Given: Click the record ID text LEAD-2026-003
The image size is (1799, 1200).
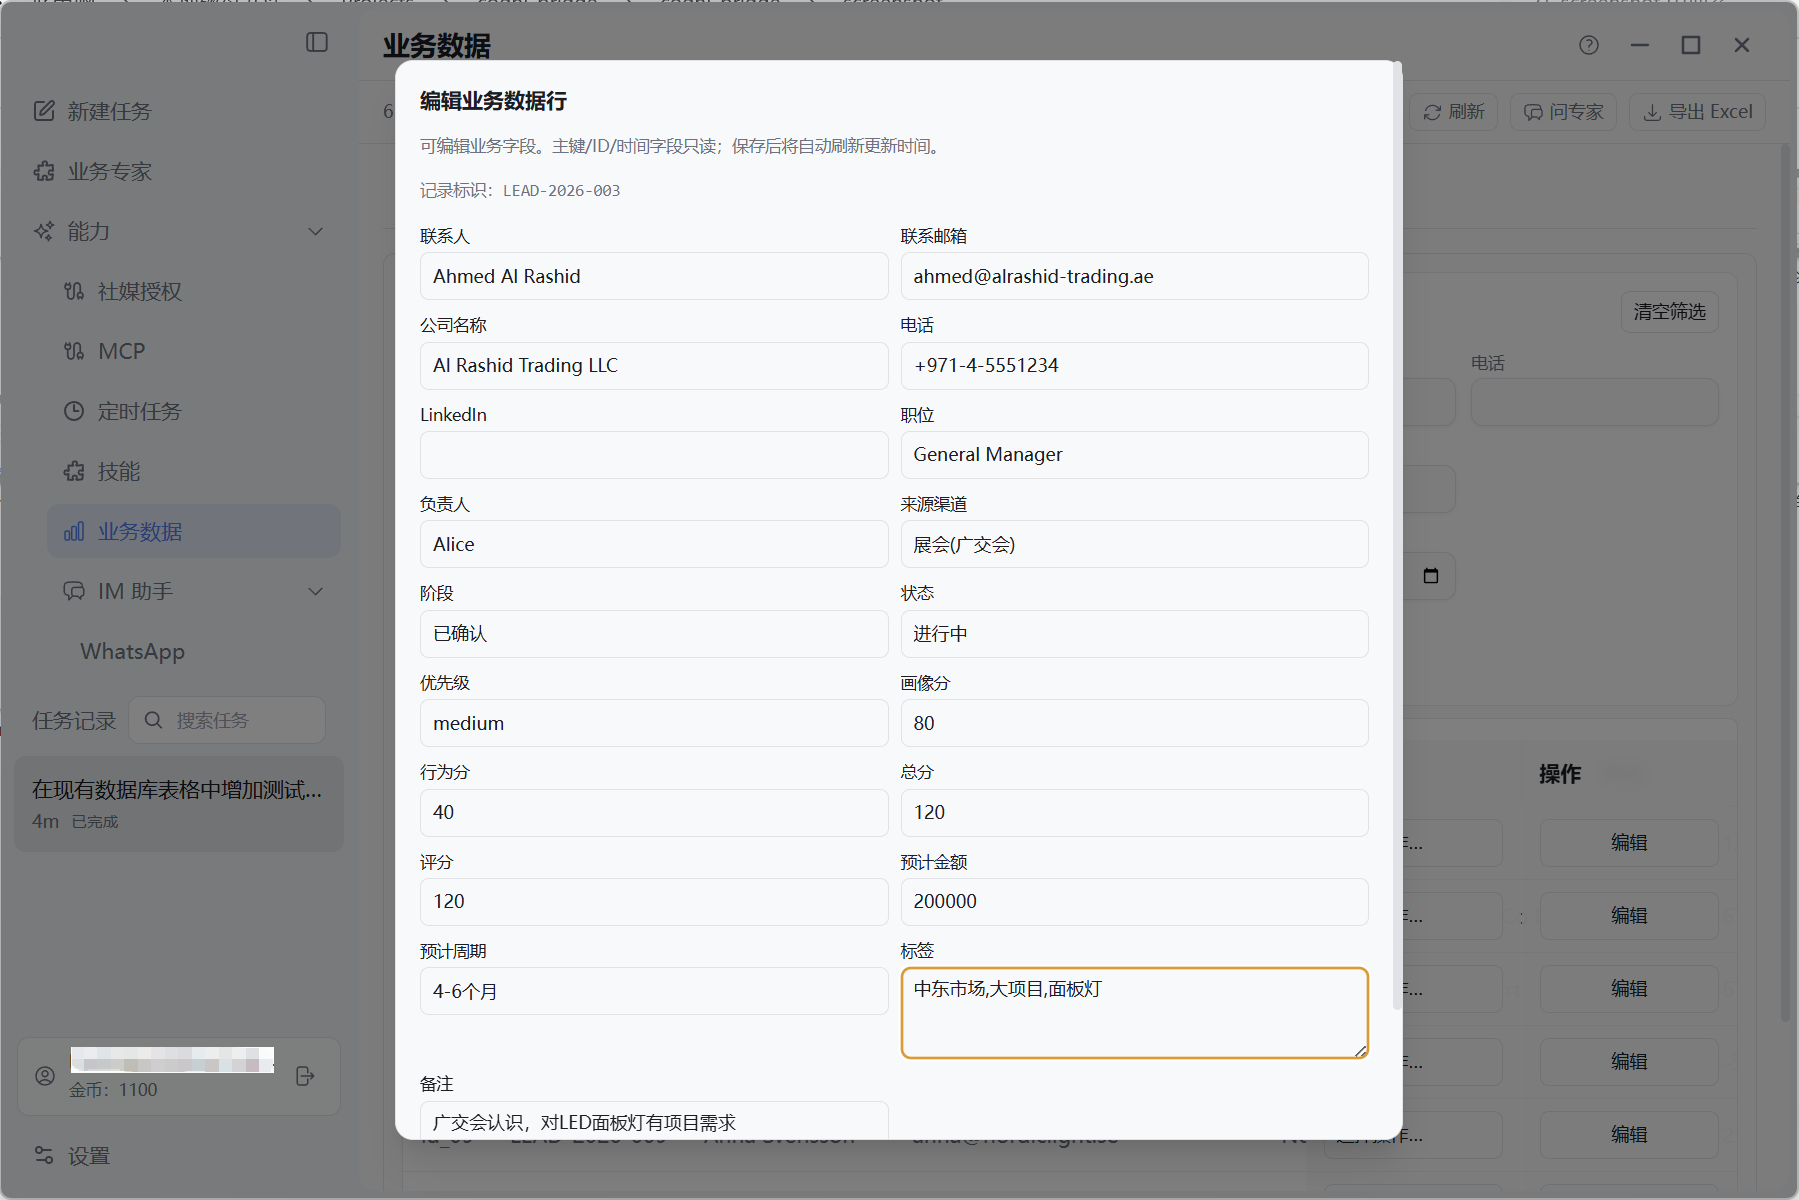Looking at the screenshot, I should 561,191.
